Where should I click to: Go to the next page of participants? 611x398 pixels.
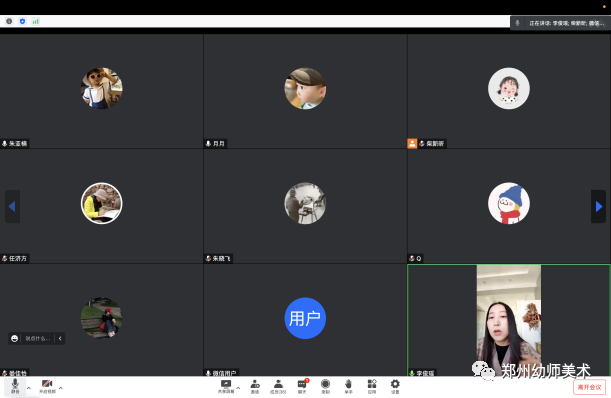coord(599,206)
